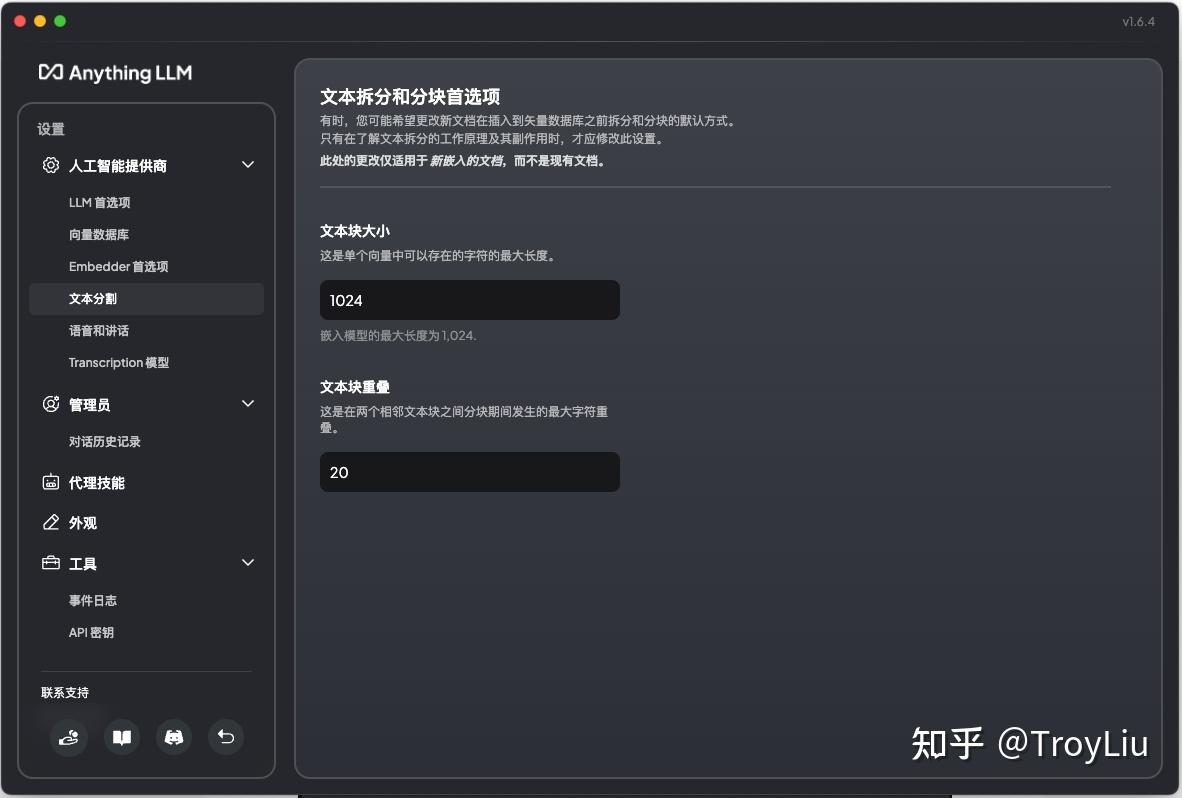The height and width of the screenshot is (798, 1182).
Task: Click the pencil icon beside 外观
Action: click(51, 522)
